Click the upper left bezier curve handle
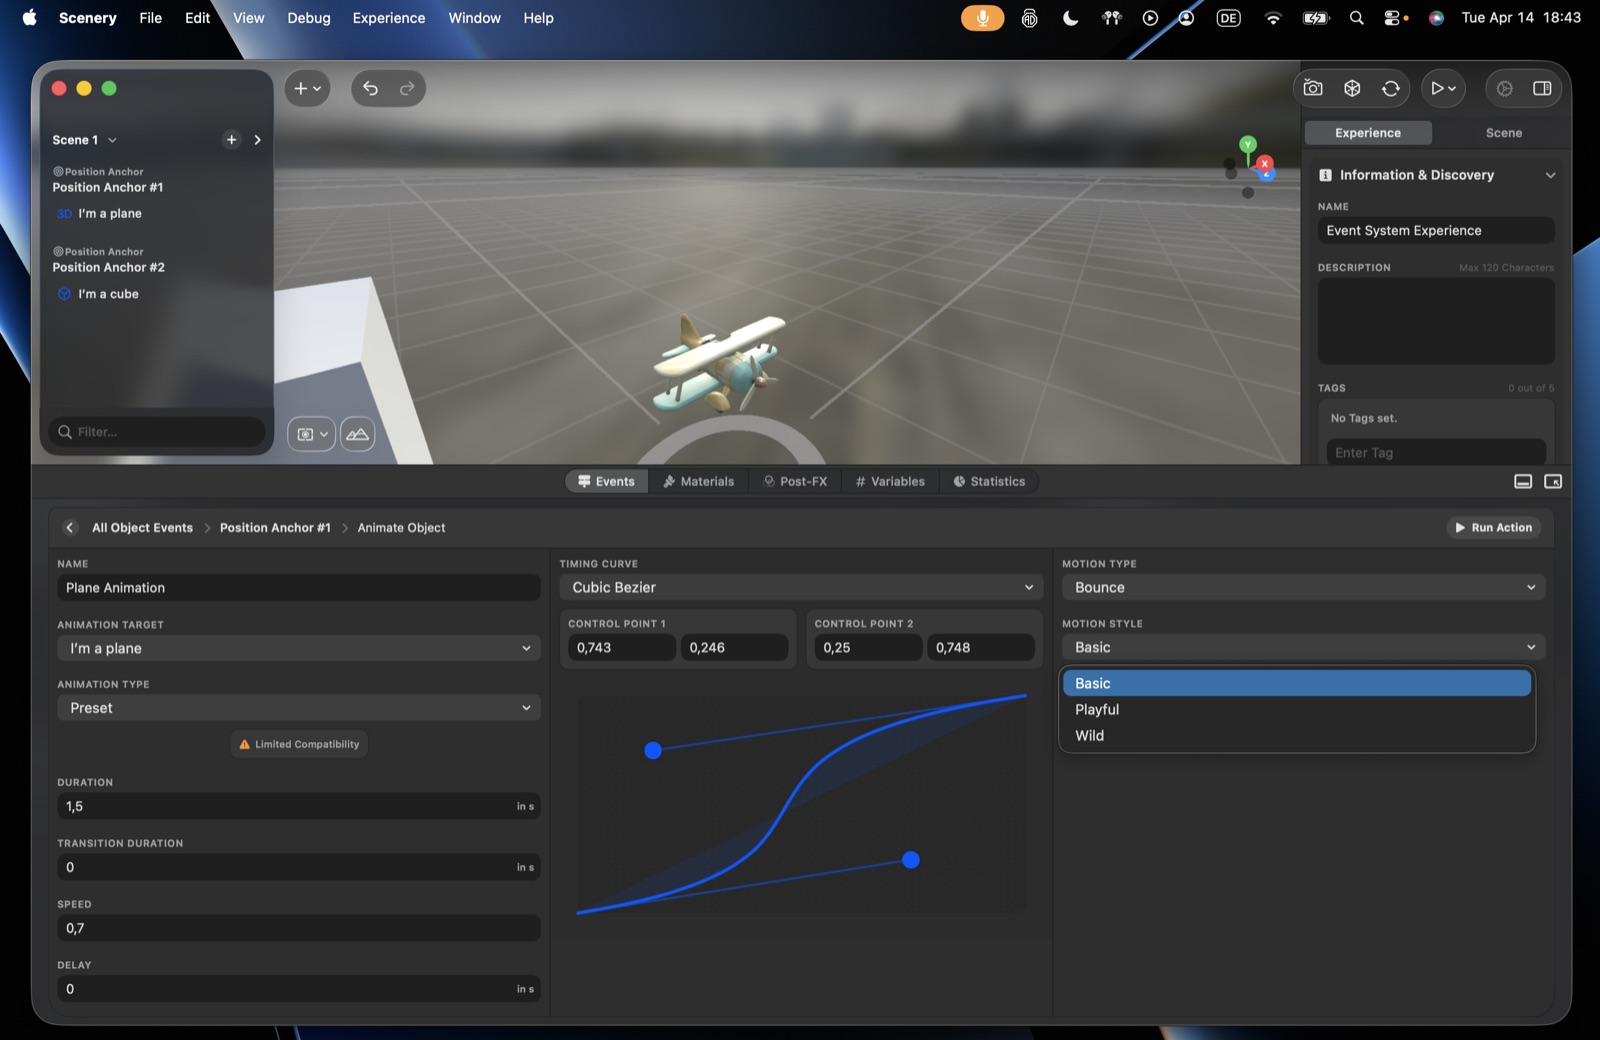The image size is (1600, 1040). pos(653,750)
